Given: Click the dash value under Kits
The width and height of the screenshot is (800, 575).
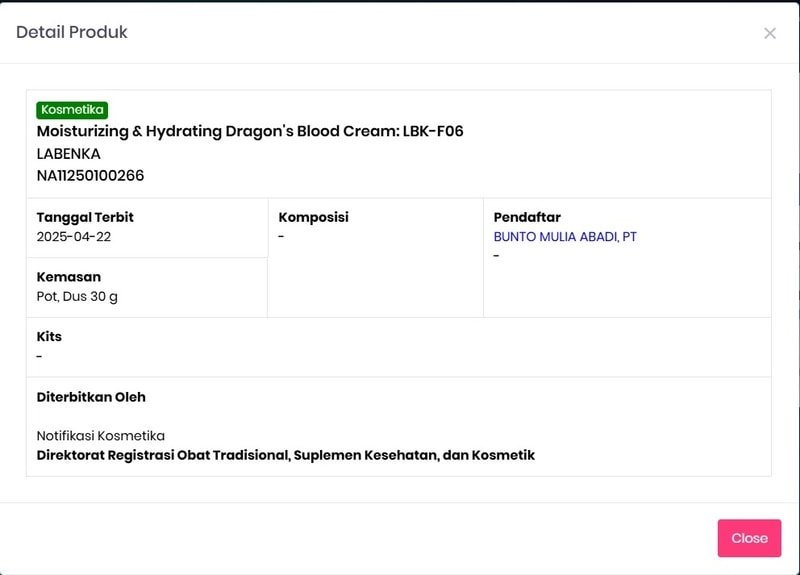Looking at the screenshot, I should tap(40, 357).
